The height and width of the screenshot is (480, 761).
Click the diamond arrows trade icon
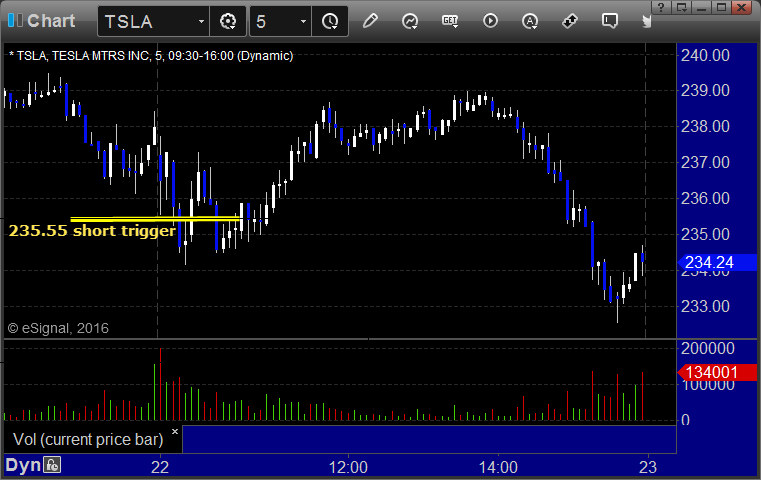click(x=570, y=21)
